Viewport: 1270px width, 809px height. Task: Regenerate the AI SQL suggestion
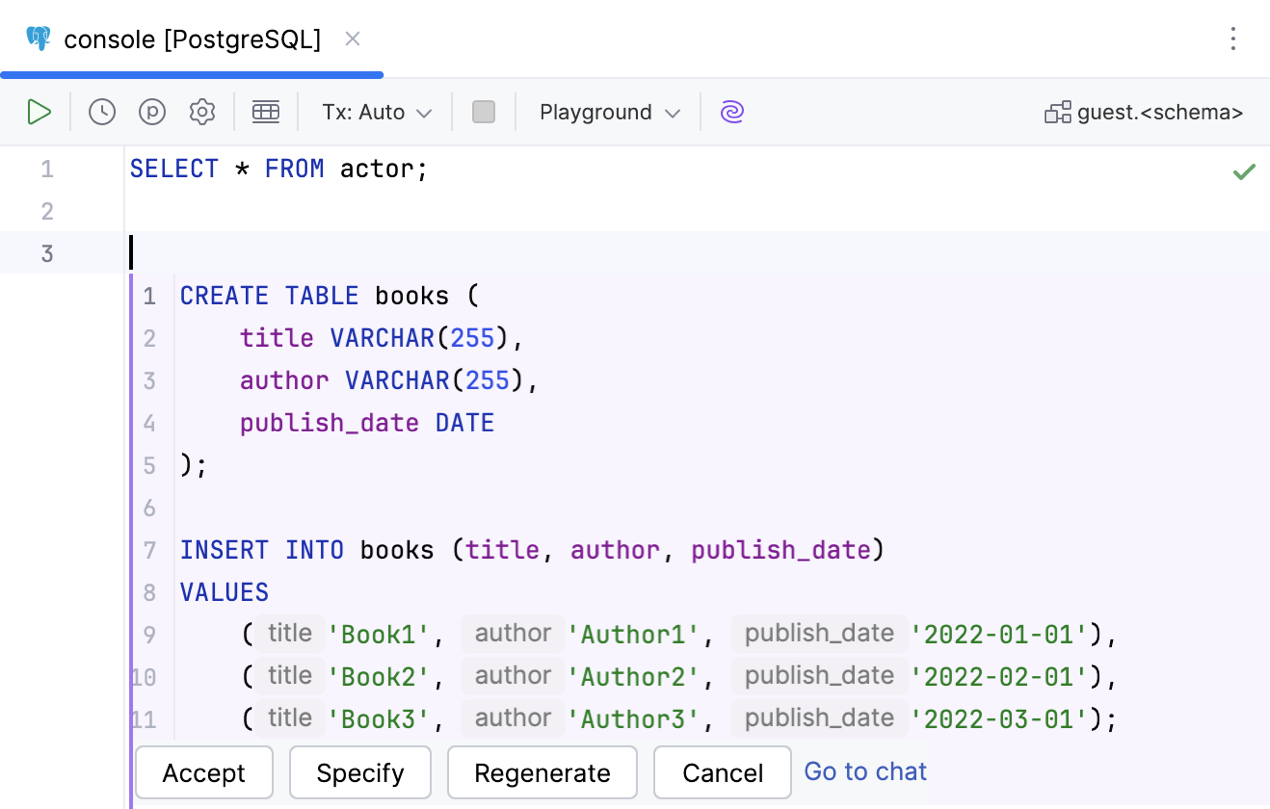coord(542,773)
